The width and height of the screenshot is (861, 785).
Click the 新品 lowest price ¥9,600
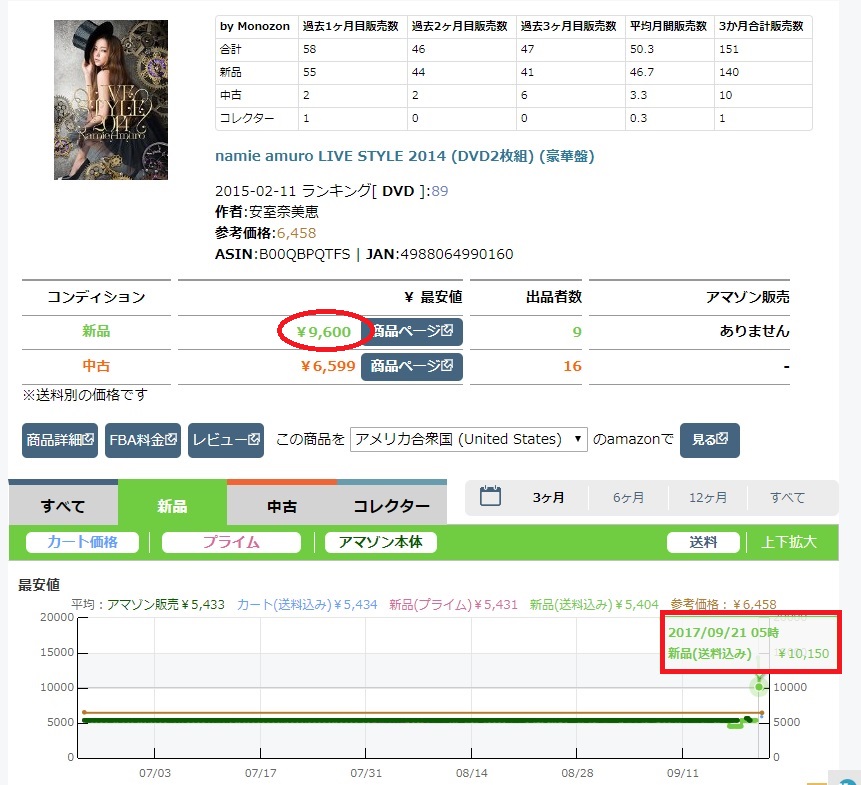pyautogui.click(x=323, y=332)
